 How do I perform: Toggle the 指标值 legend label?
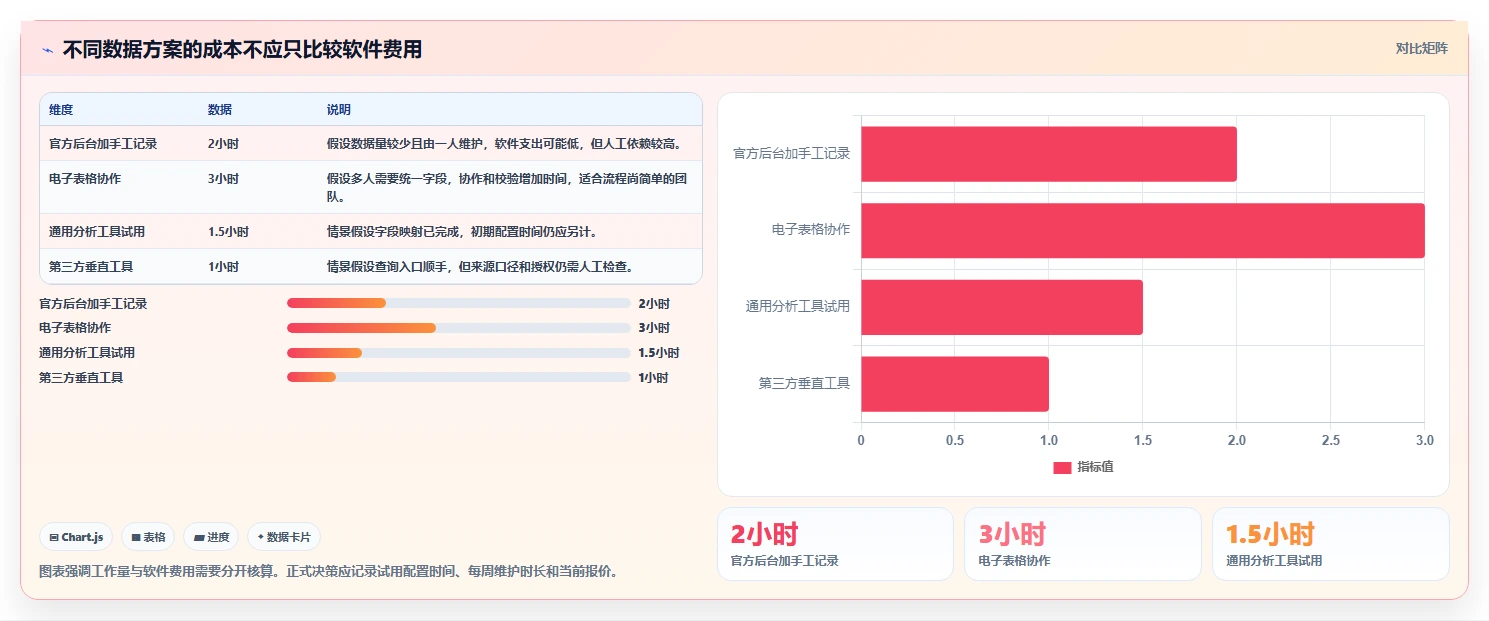tap(1095, 467)
